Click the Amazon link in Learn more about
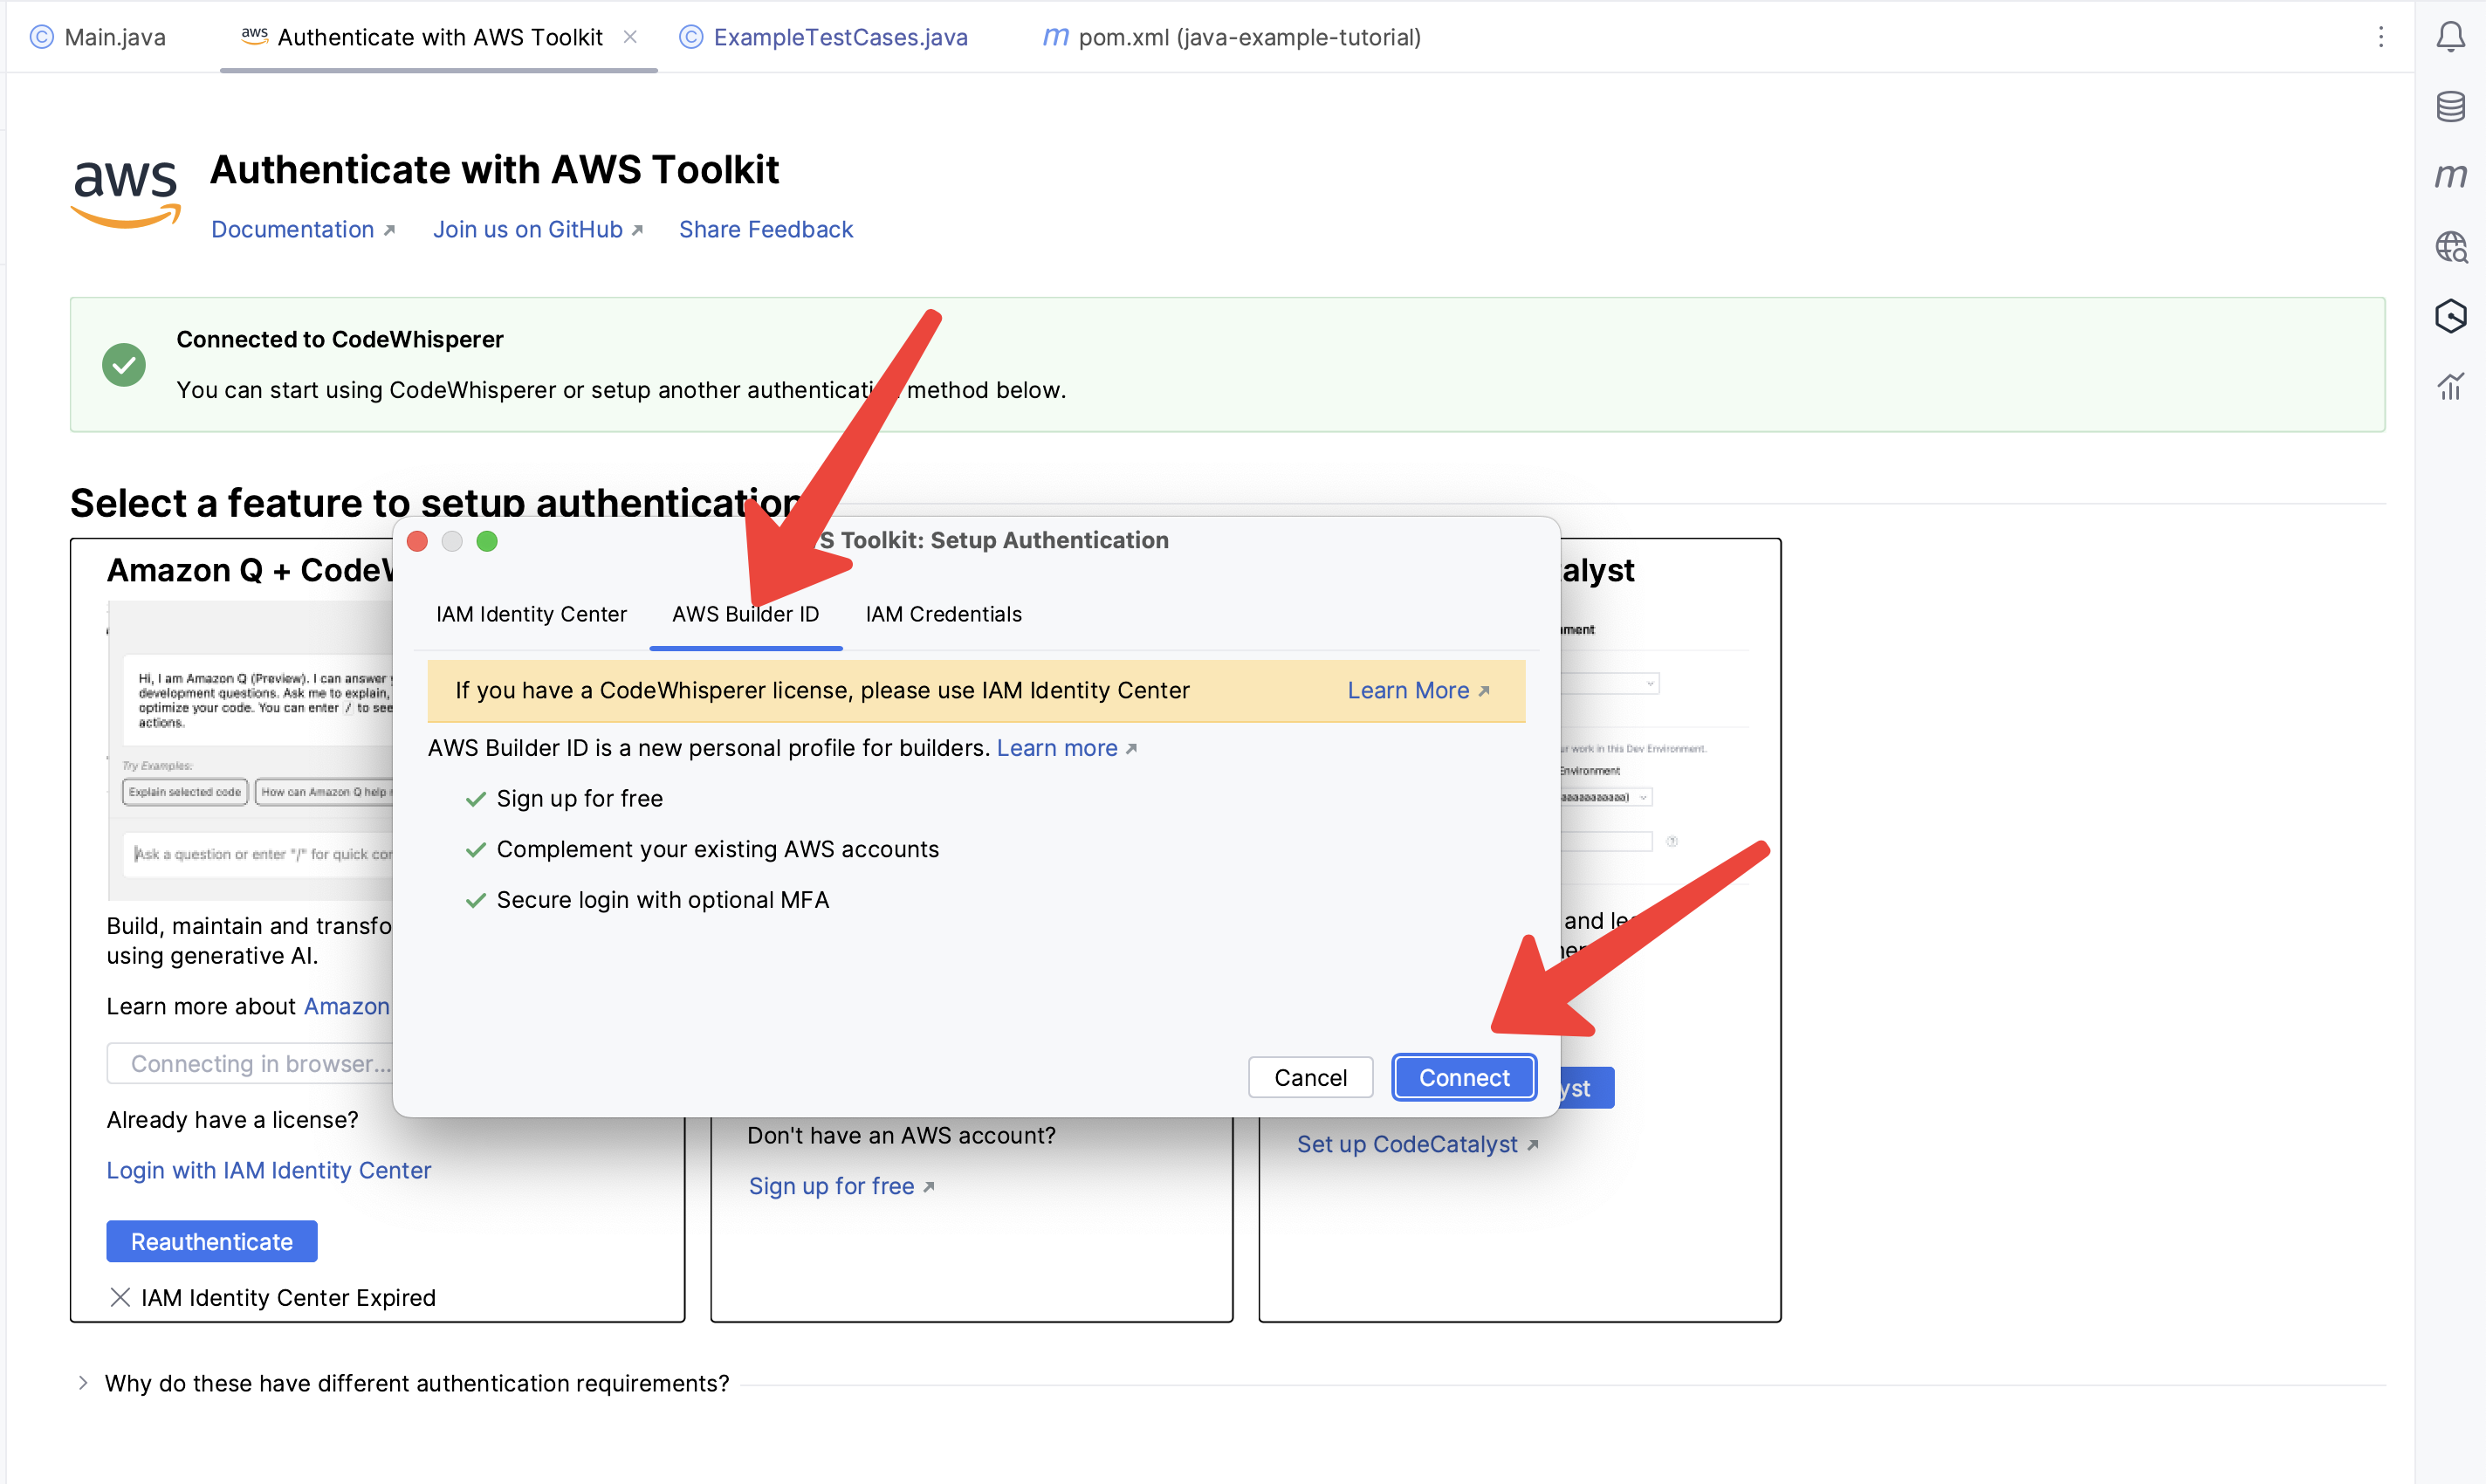 (346, 1007)
